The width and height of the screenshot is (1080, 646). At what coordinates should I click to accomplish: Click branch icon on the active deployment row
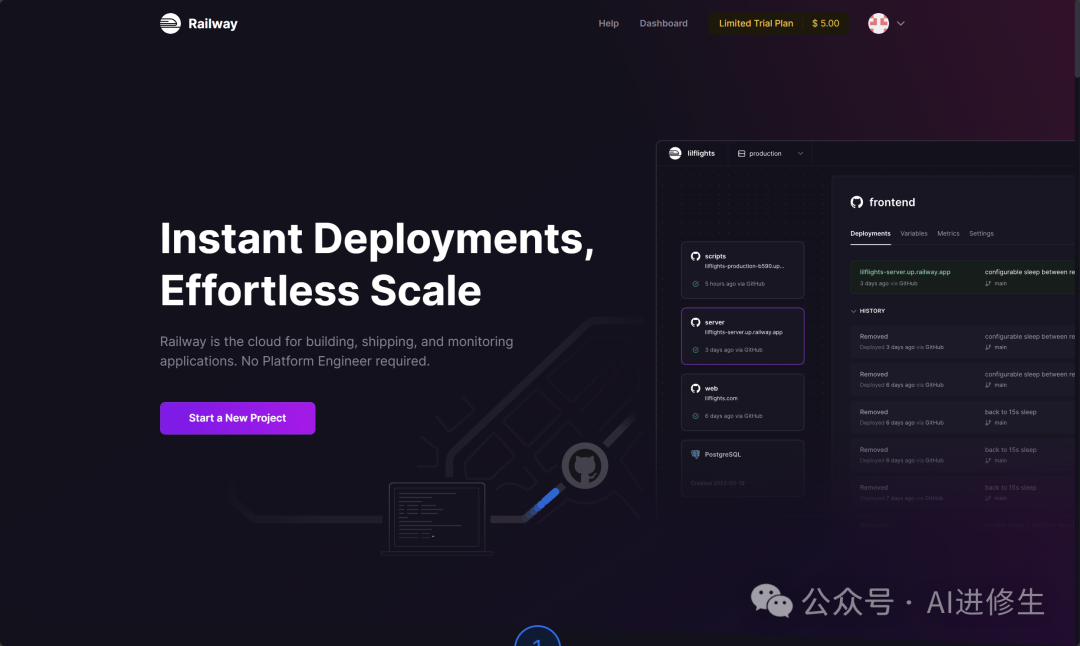[x=988, y=284]
